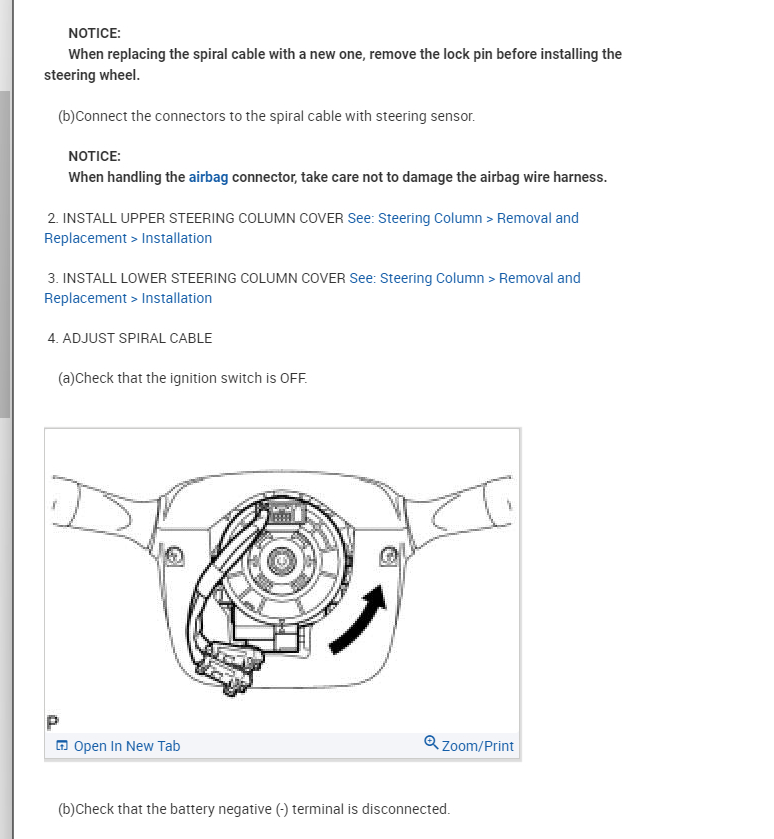Click the Zoom/Print magnifier icon

point(431,743)
